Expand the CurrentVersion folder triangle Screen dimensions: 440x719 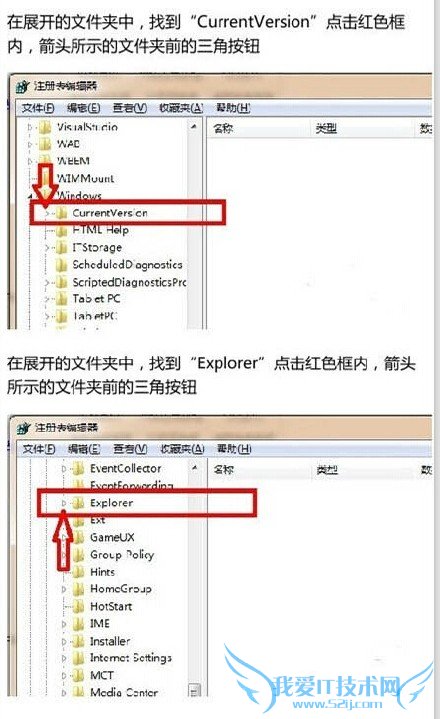(47, 213)
